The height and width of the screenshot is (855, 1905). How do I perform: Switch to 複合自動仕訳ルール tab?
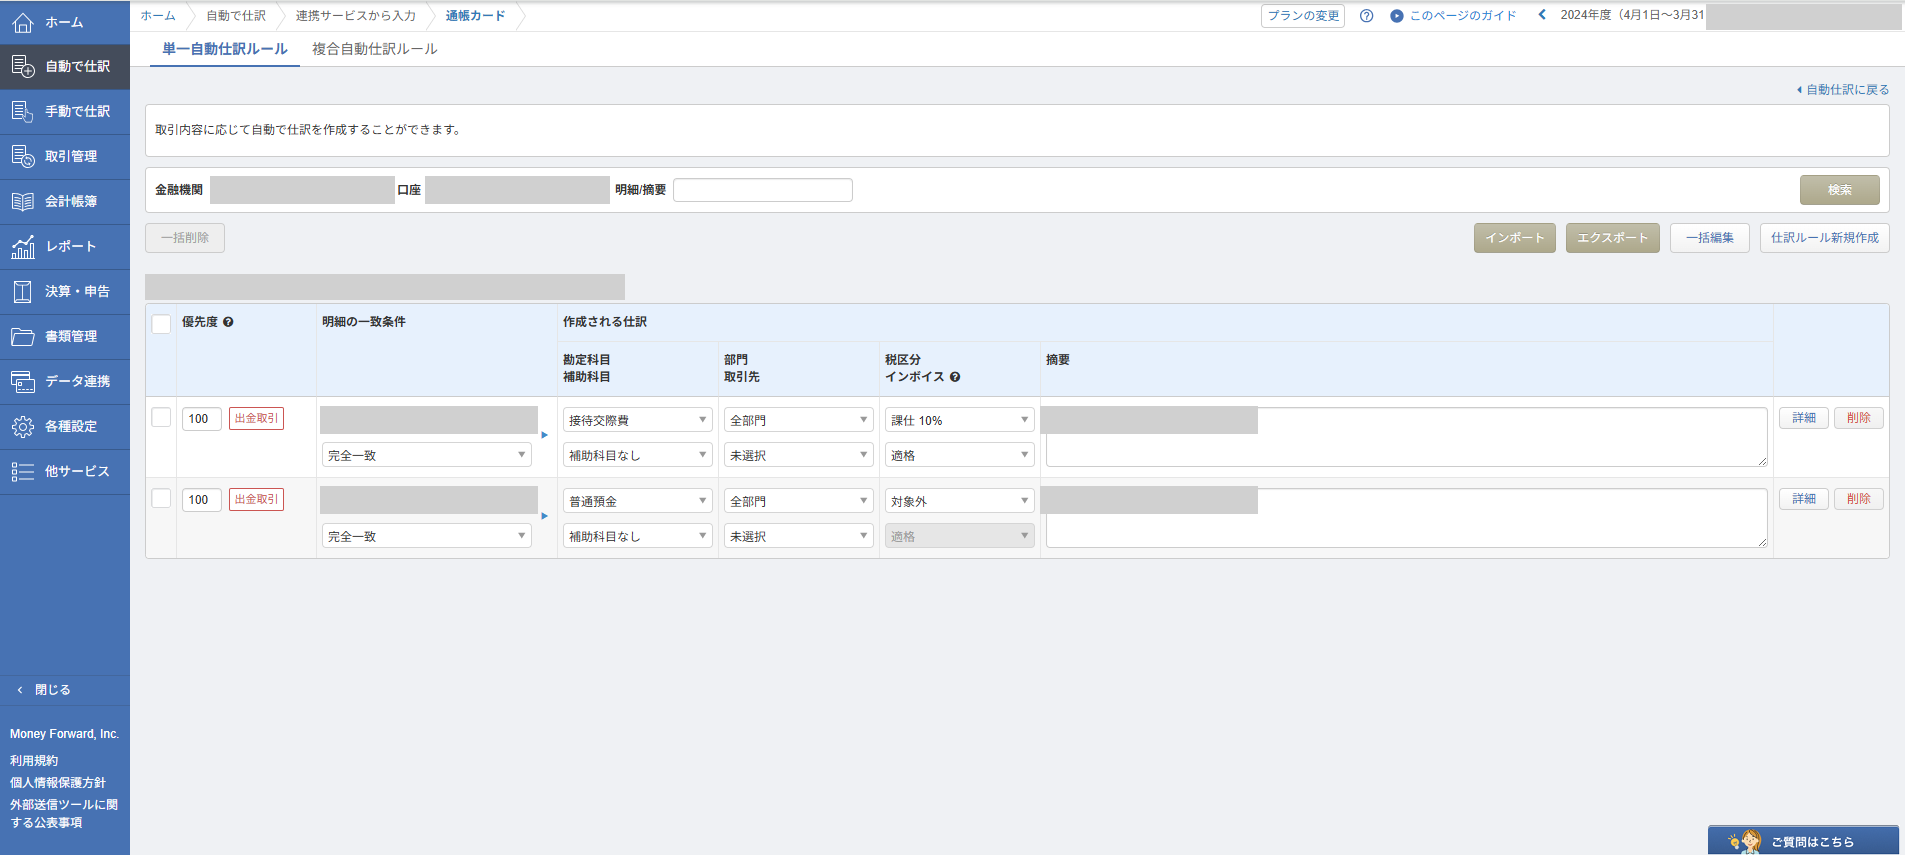374,49
